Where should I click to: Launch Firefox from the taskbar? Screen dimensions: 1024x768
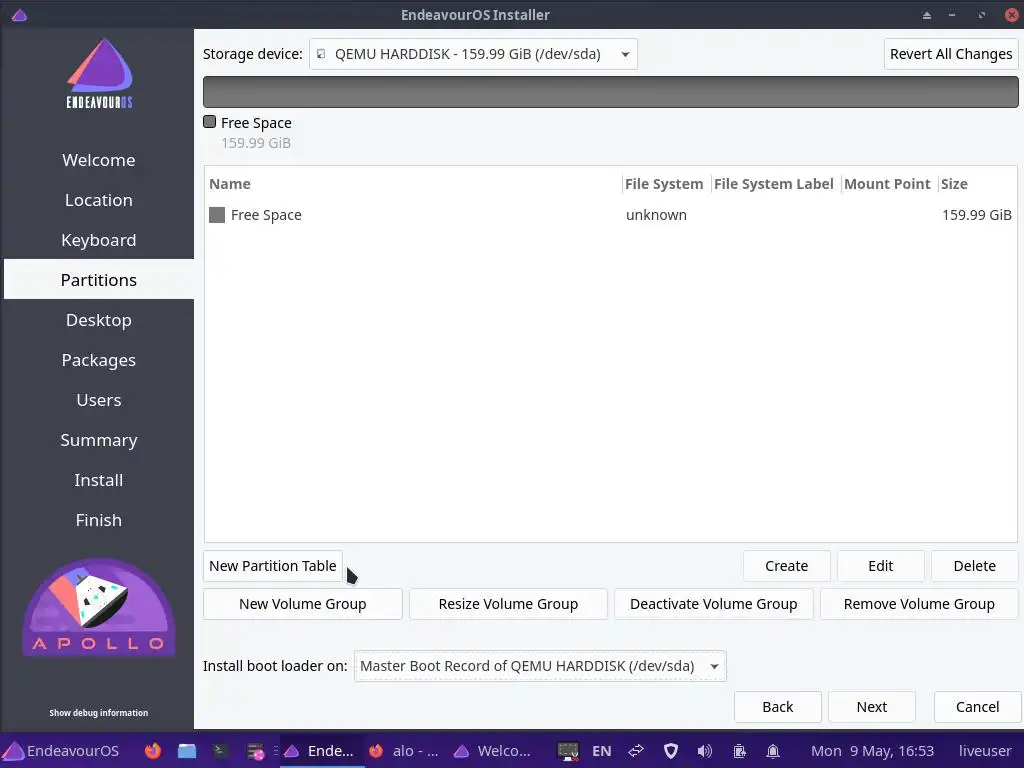[153, 751]
